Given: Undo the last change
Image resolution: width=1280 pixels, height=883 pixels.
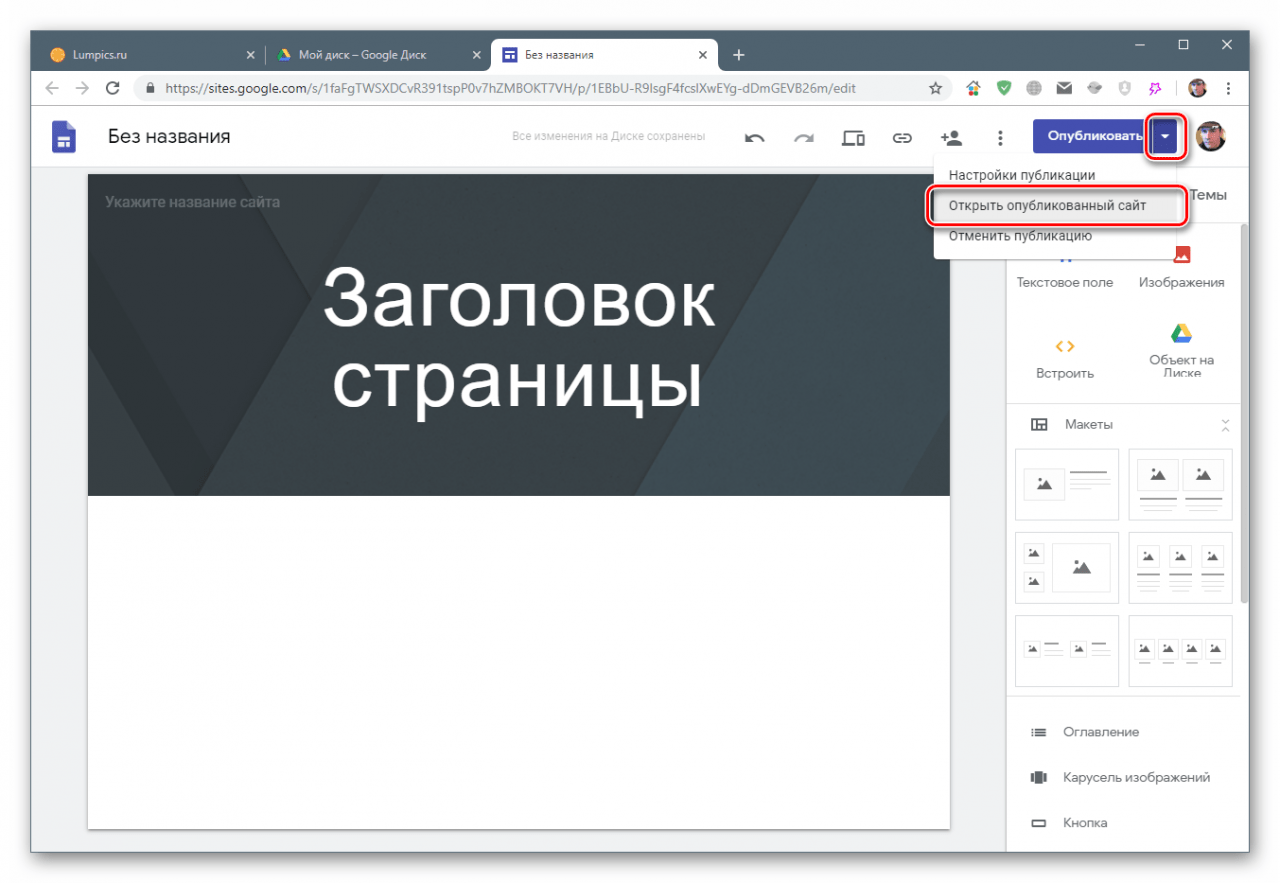Looking at the screenshot, I should click(755, 138).
